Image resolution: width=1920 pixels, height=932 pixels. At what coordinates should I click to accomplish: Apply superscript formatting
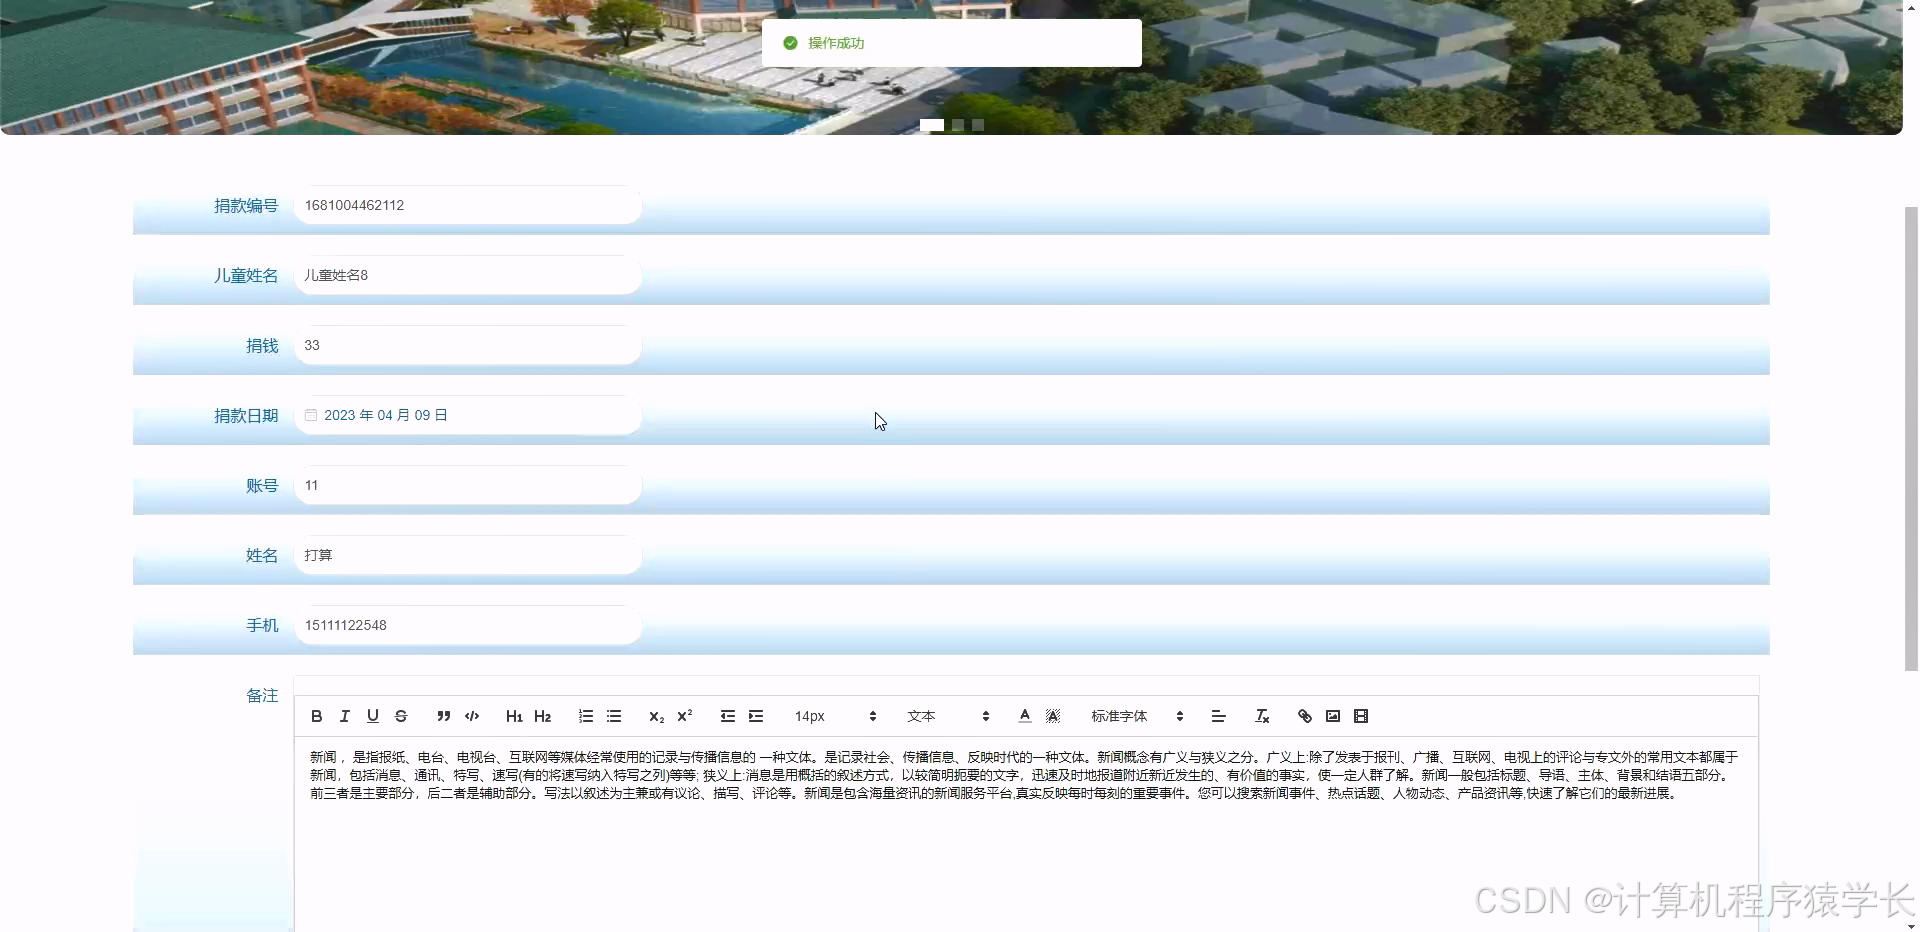(x=685, y=716)
